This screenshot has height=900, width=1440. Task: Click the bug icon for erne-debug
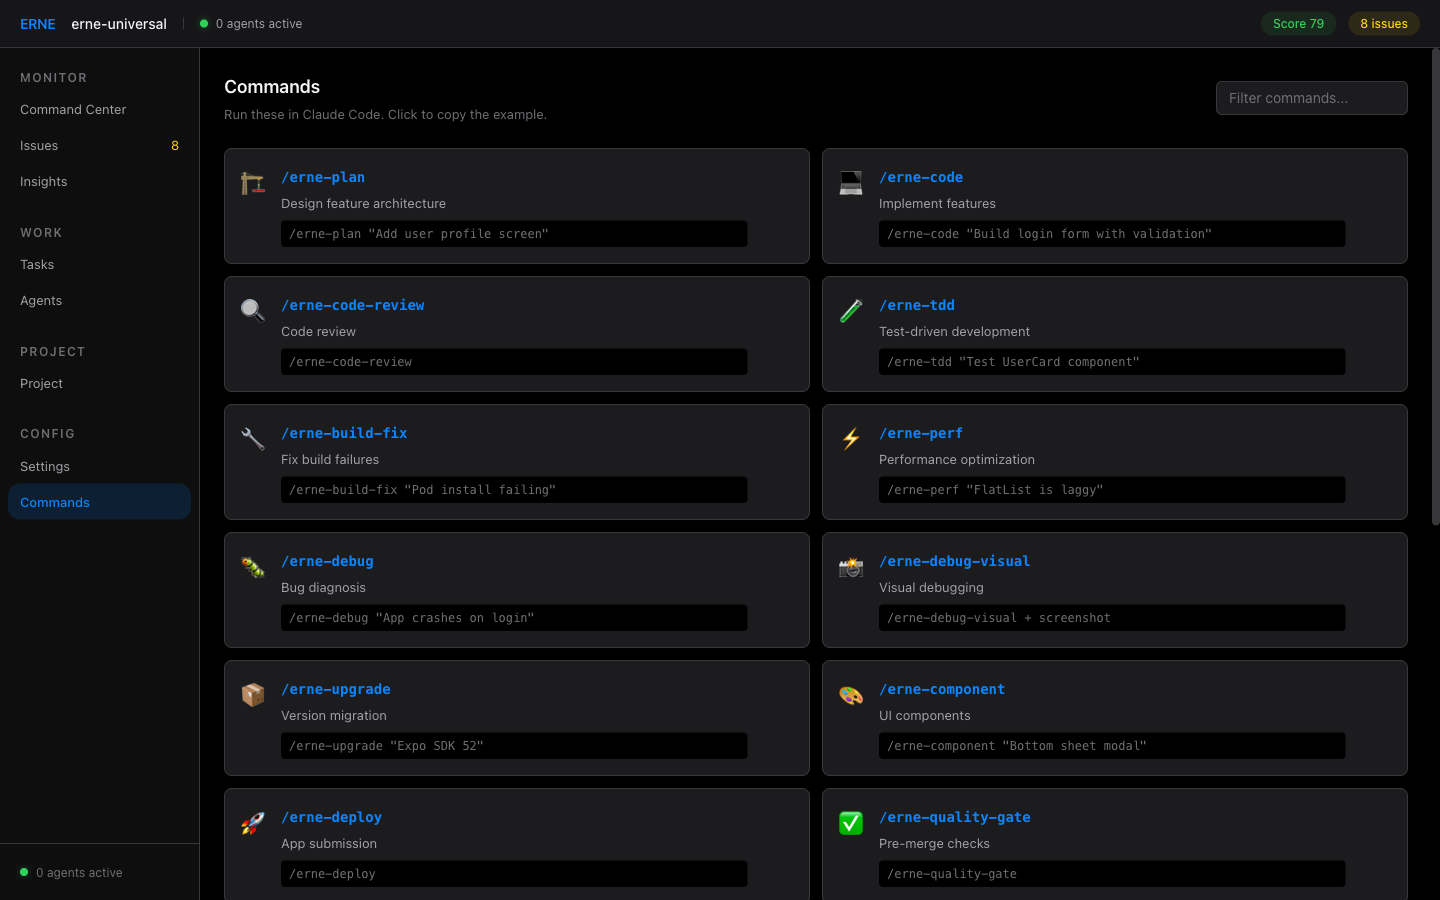coord(252,567)
